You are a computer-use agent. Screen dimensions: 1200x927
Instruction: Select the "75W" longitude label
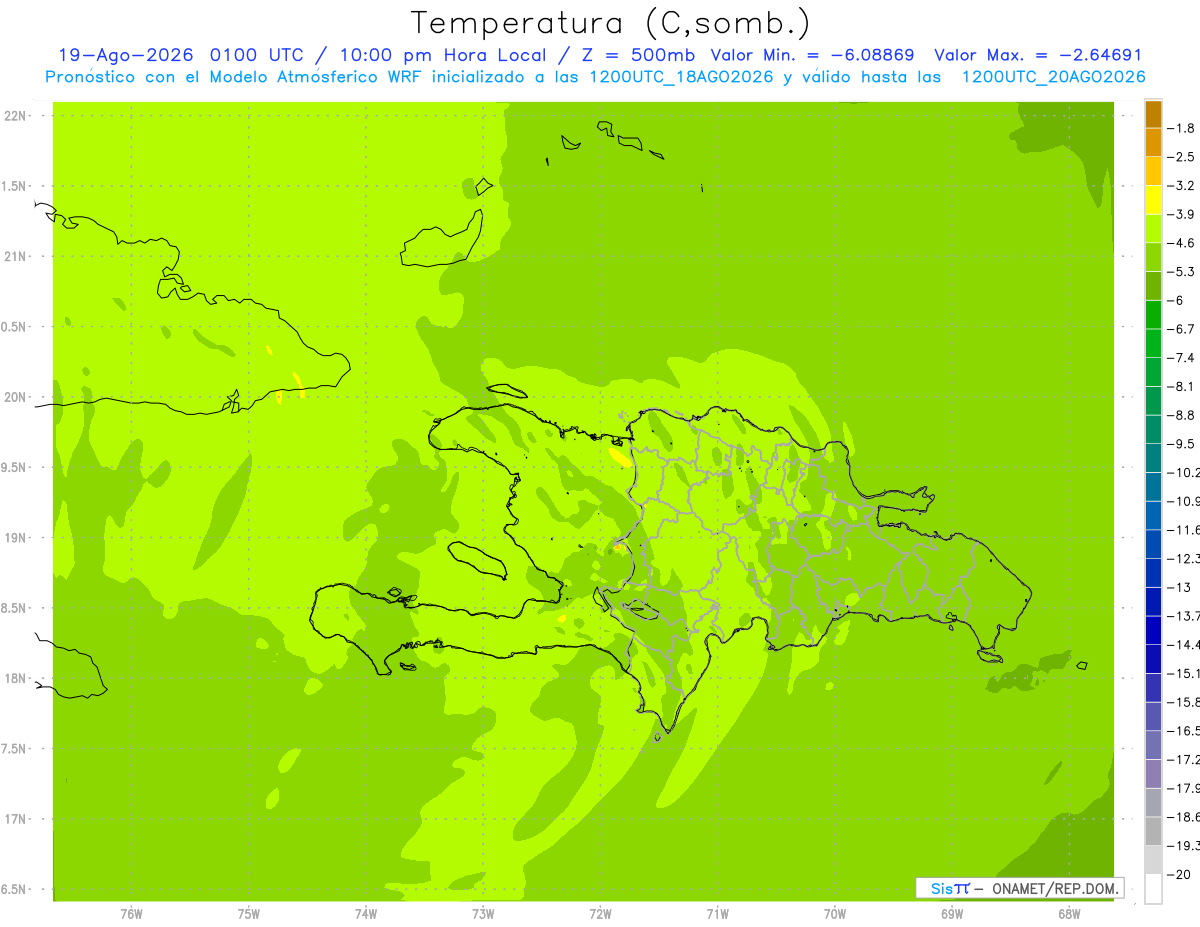(249, 914)
